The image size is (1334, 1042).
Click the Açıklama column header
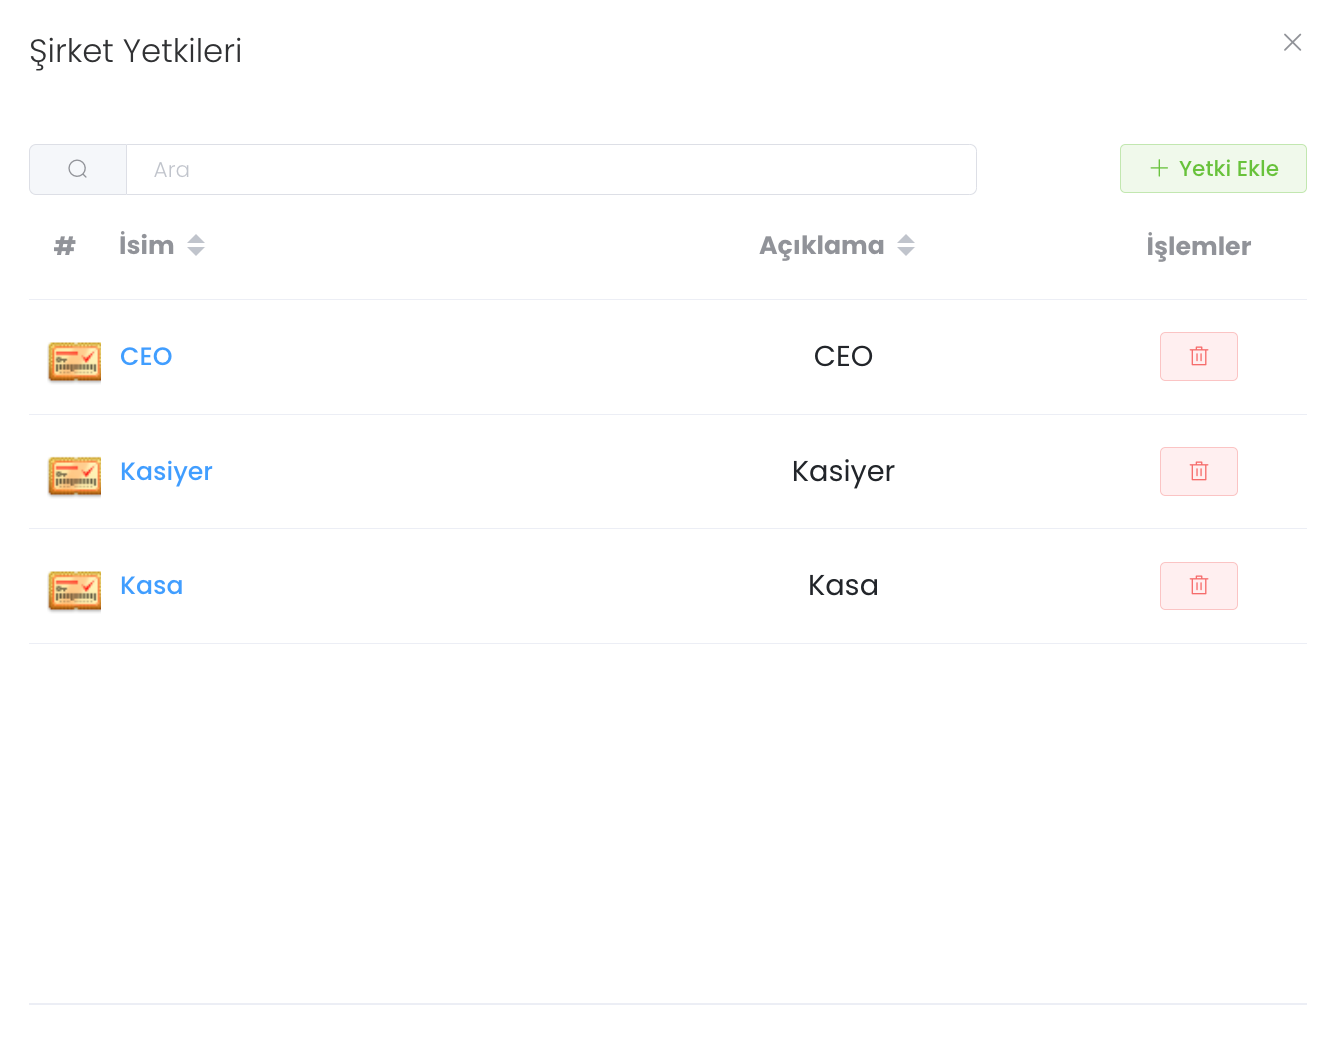click(821, 245)
